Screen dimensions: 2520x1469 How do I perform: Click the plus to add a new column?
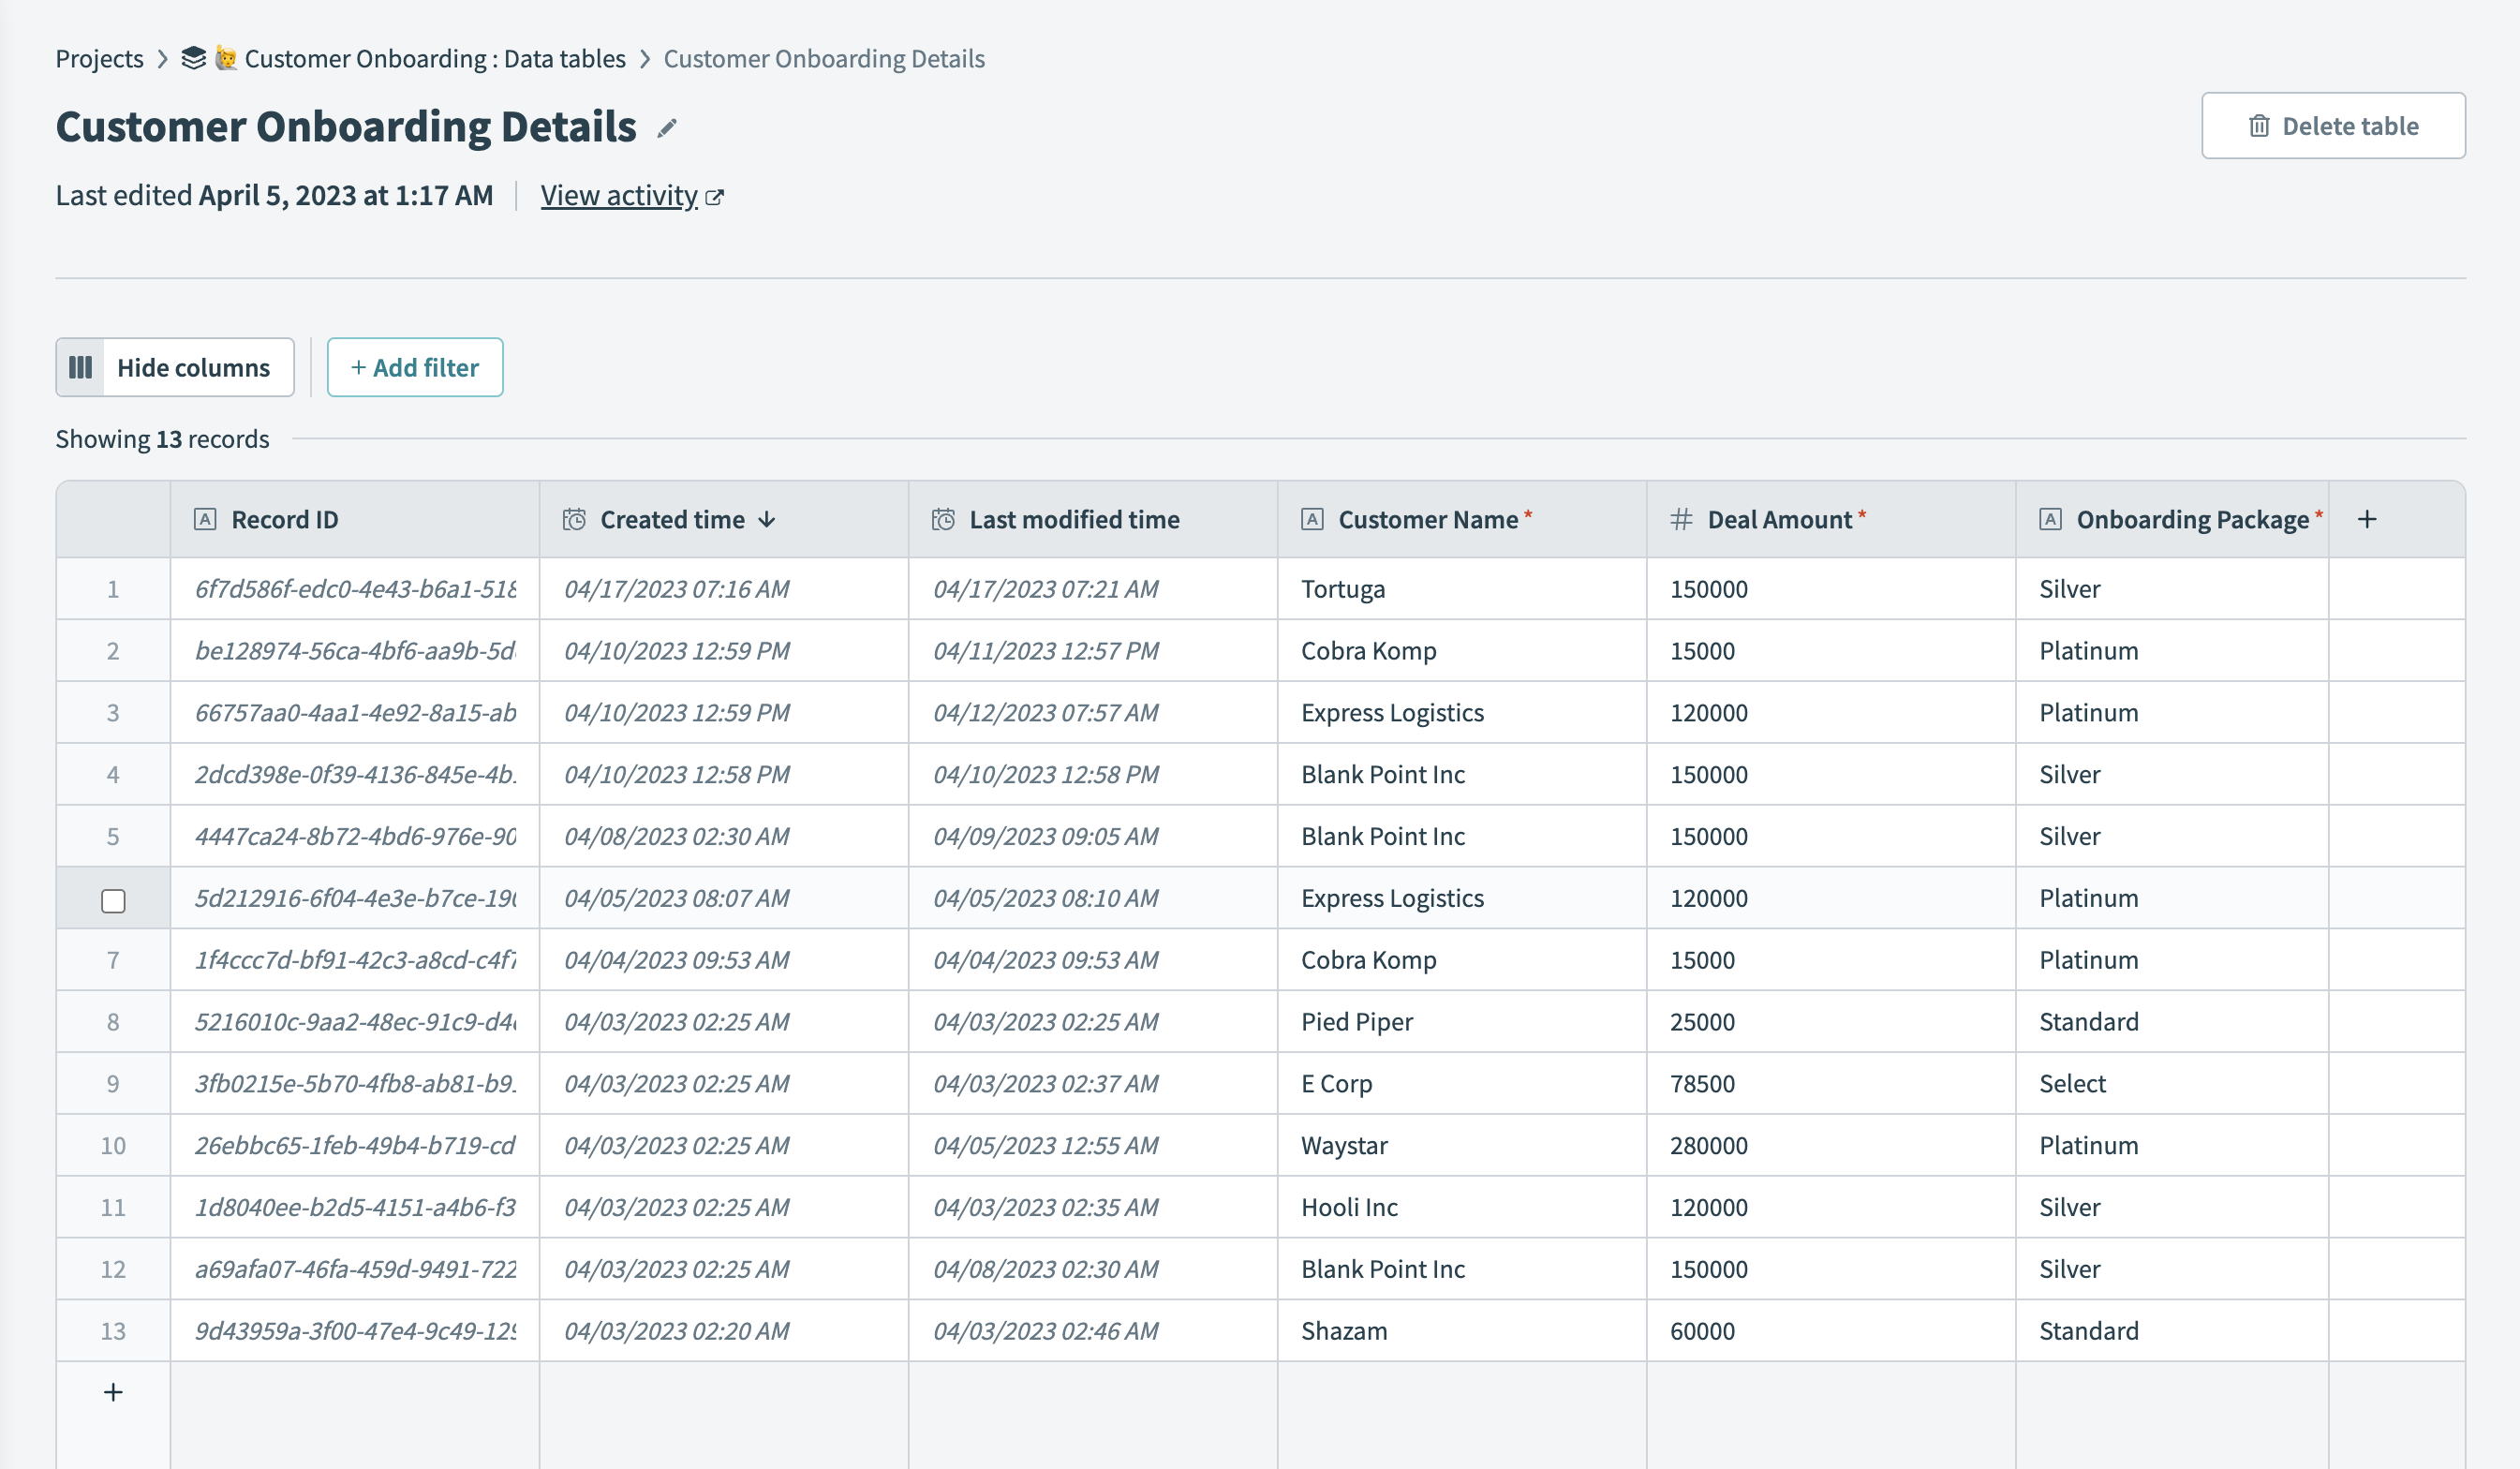pos(2366,519)
